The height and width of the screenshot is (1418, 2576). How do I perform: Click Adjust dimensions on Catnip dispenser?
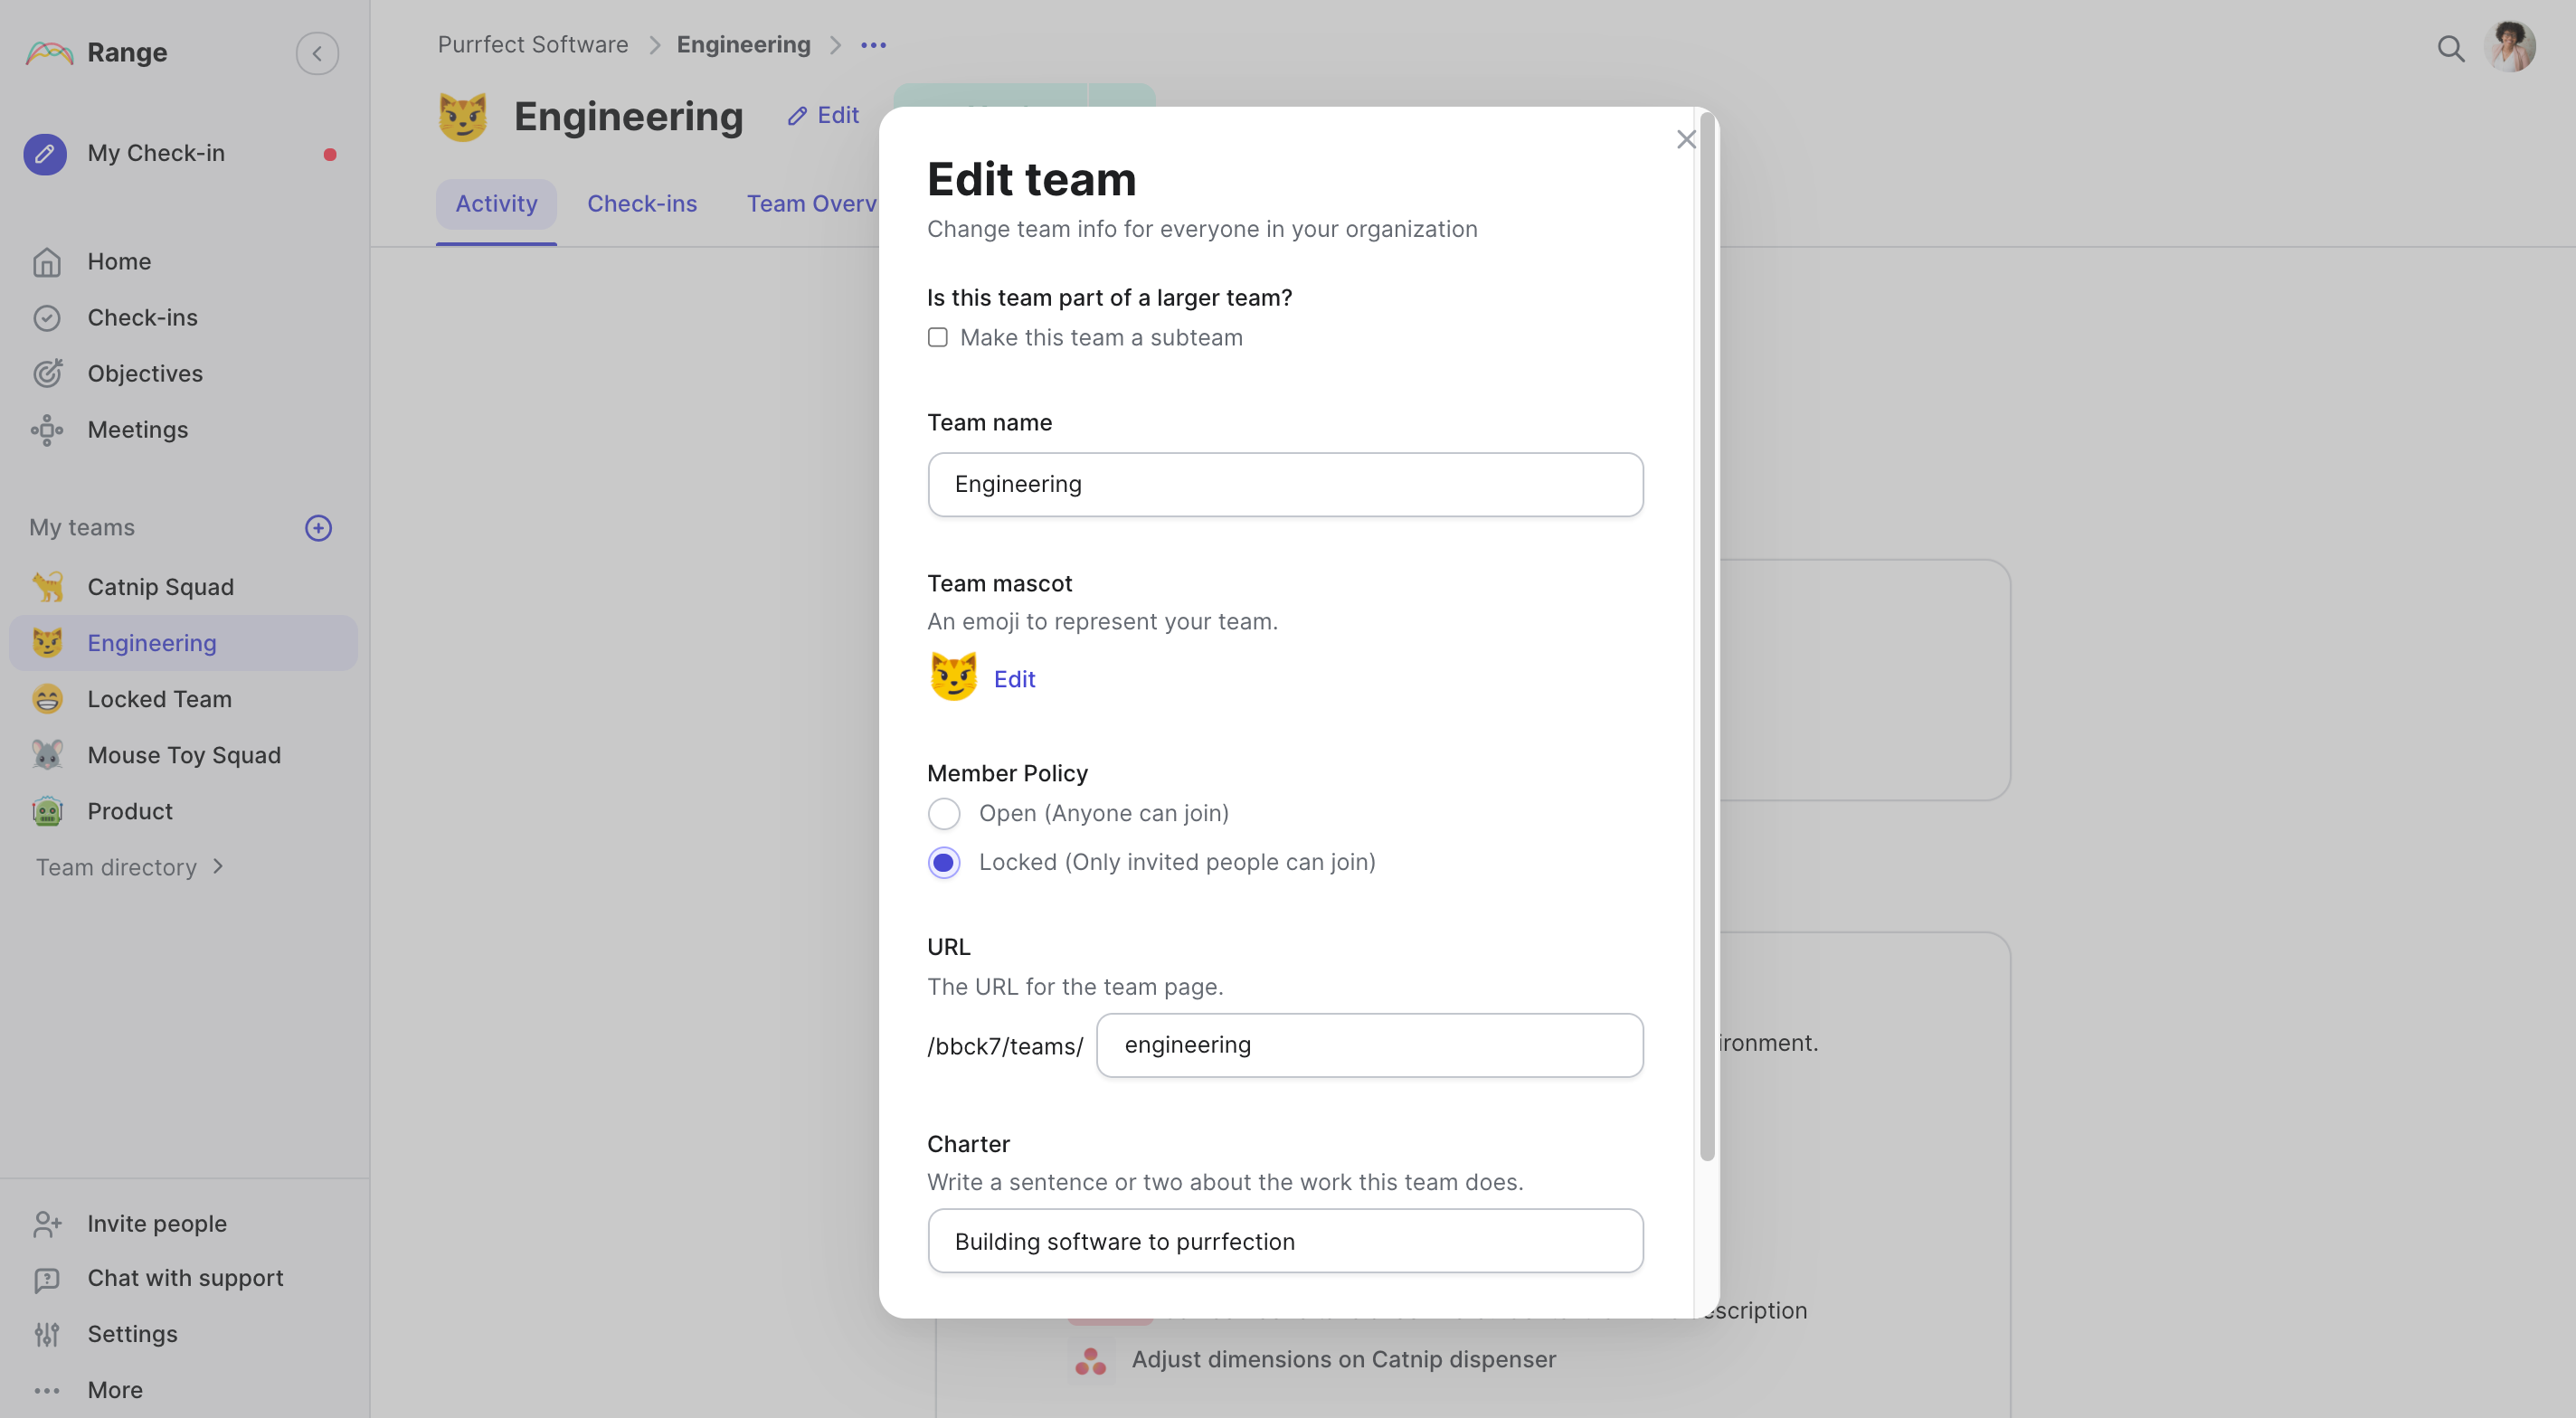click(x=1343, y=1360)
